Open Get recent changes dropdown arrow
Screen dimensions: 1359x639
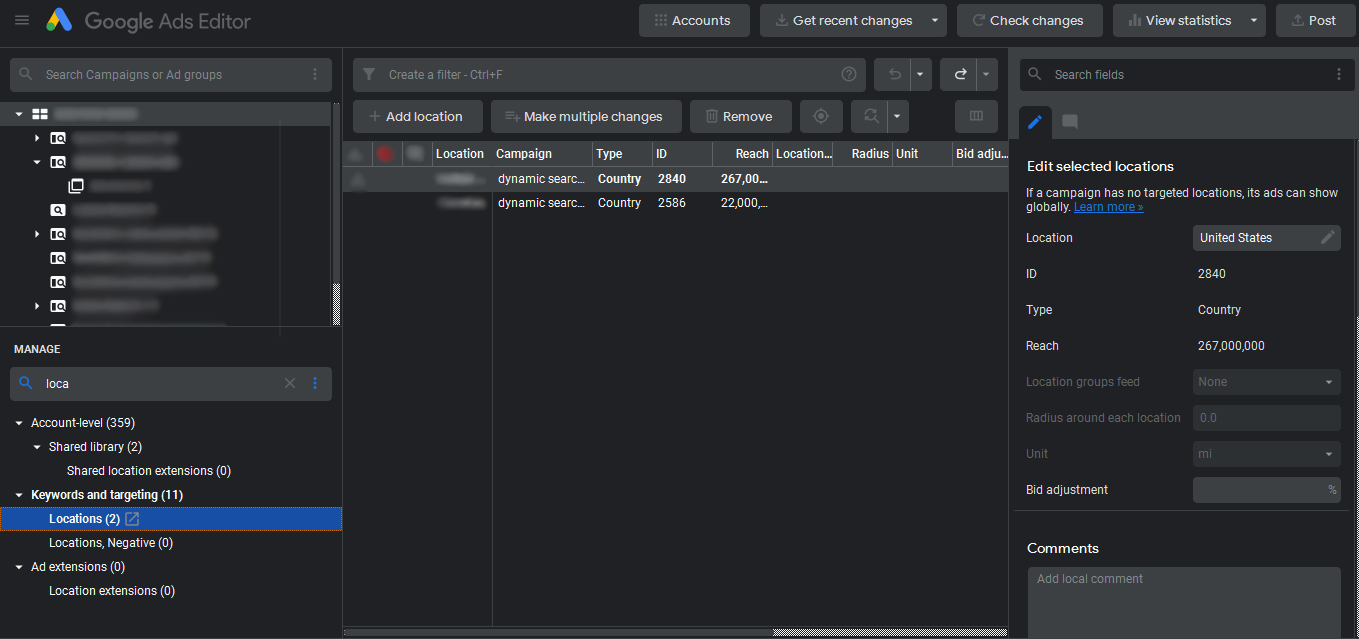tap(934, 20)
